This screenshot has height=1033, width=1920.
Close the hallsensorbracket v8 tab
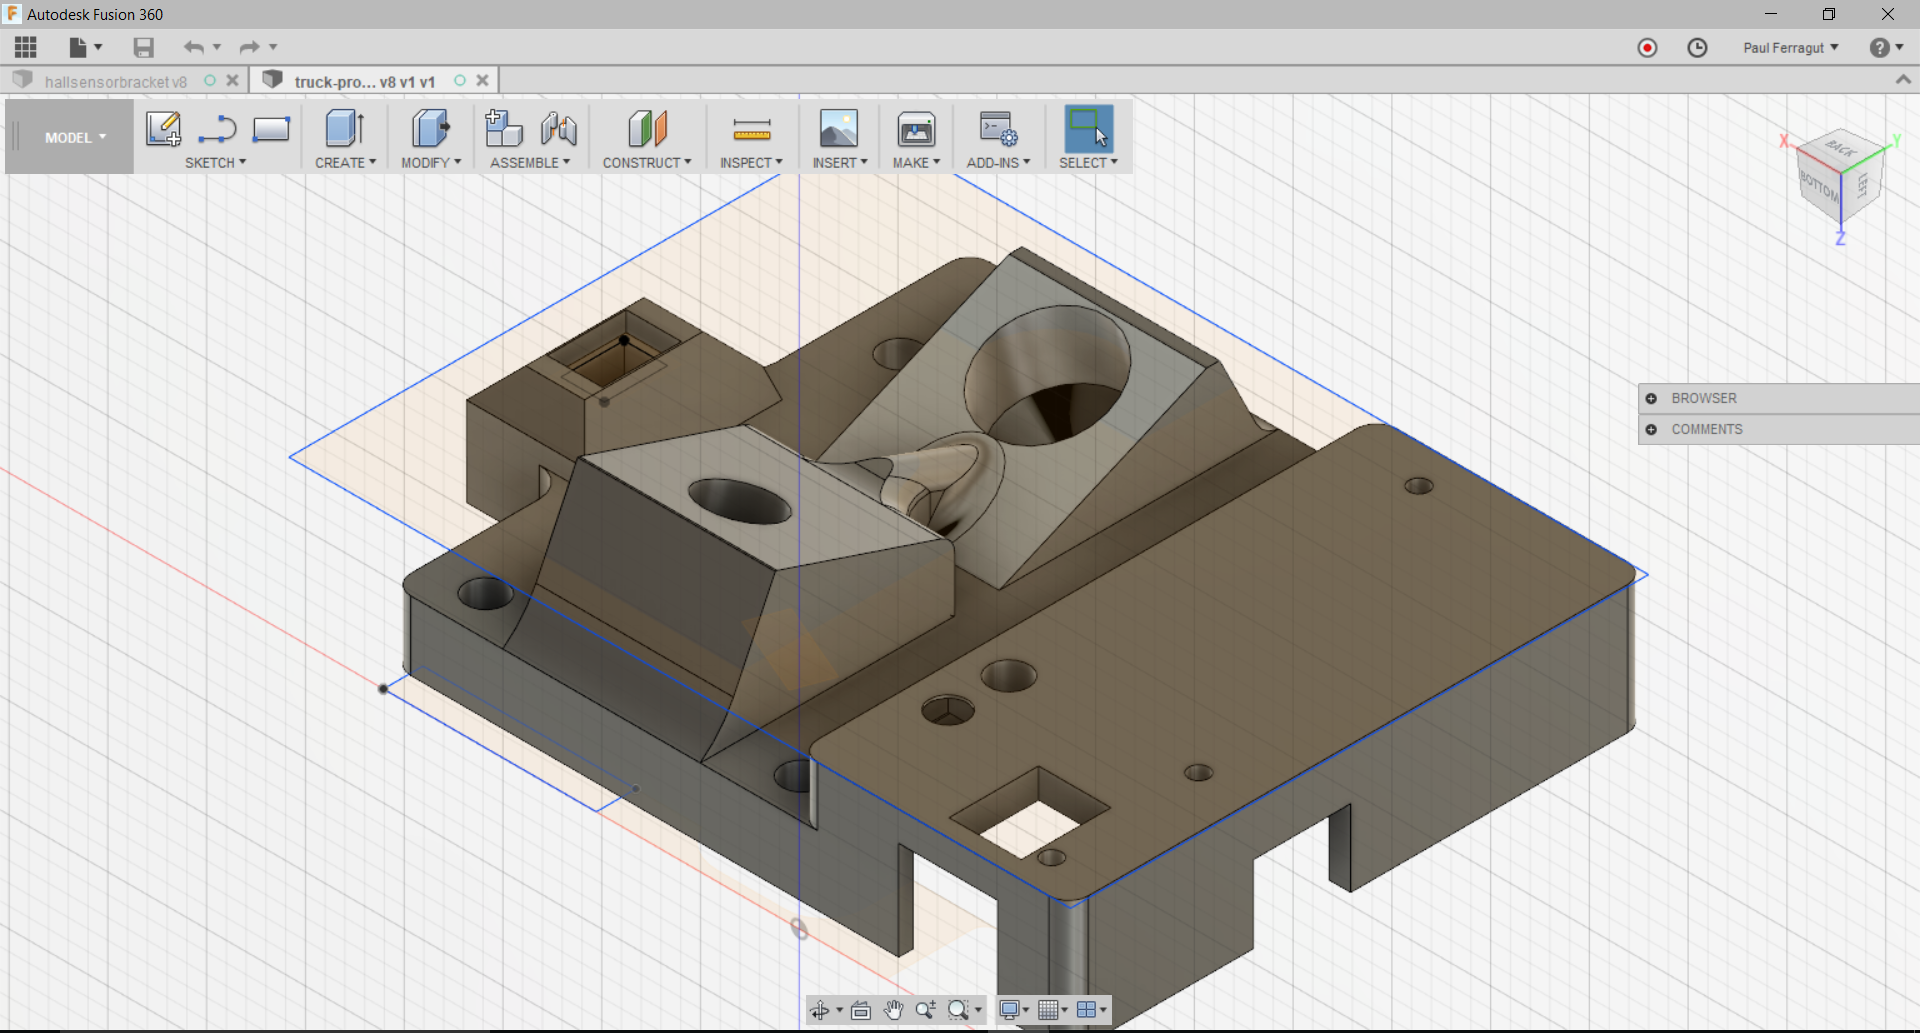coord(232,80)
